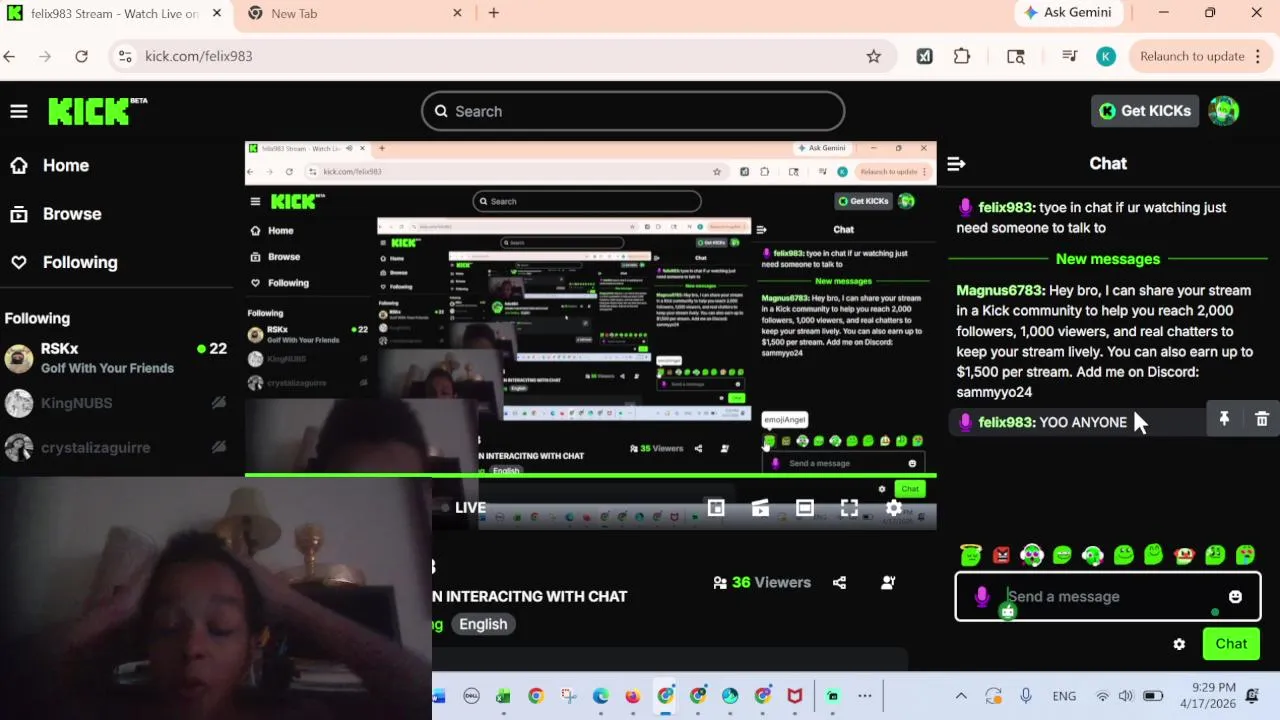The width and height of the screenshot is (1280, 720).
Task: Open Excel from the taskbar
Action: (x=503, y=696)
